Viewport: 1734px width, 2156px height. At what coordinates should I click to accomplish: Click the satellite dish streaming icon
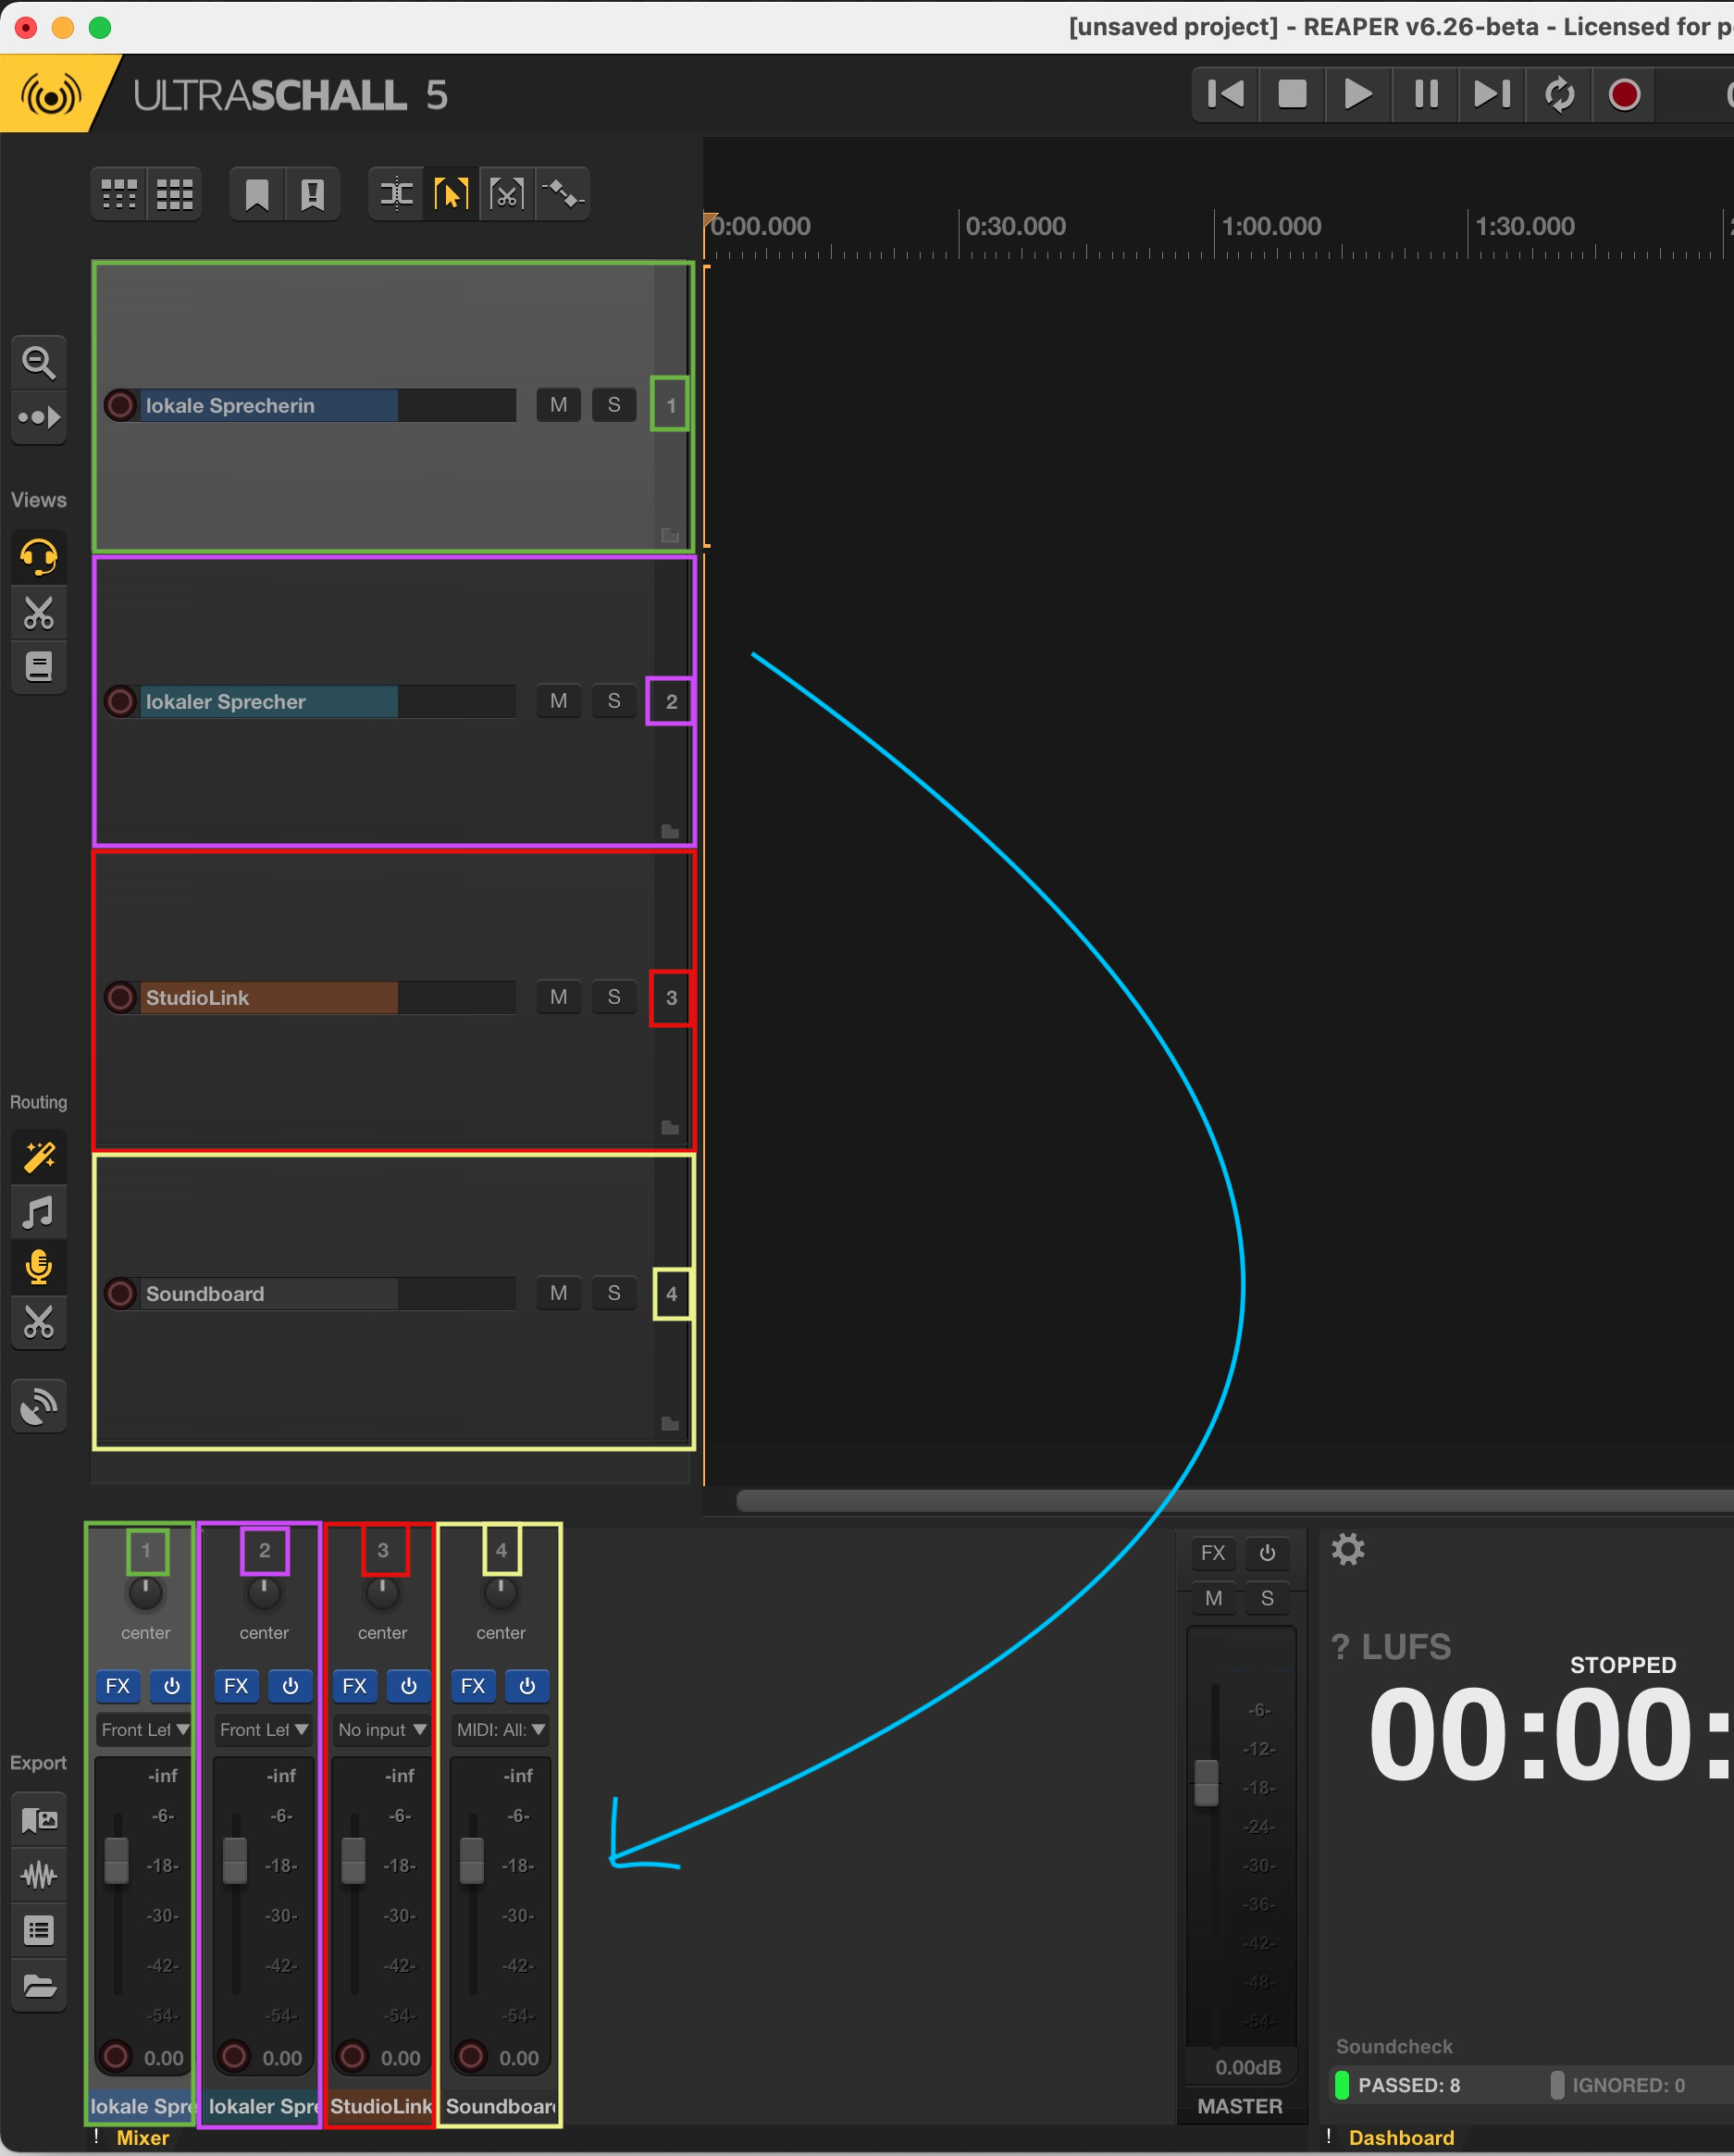tap(39, 1405)
